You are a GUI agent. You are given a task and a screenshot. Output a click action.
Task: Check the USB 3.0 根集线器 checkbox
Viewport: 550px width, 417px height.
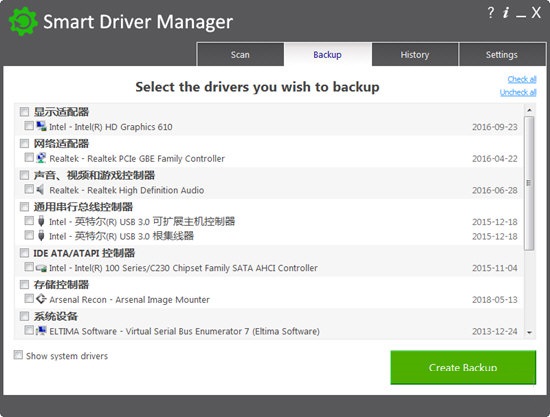click(29, 235)
